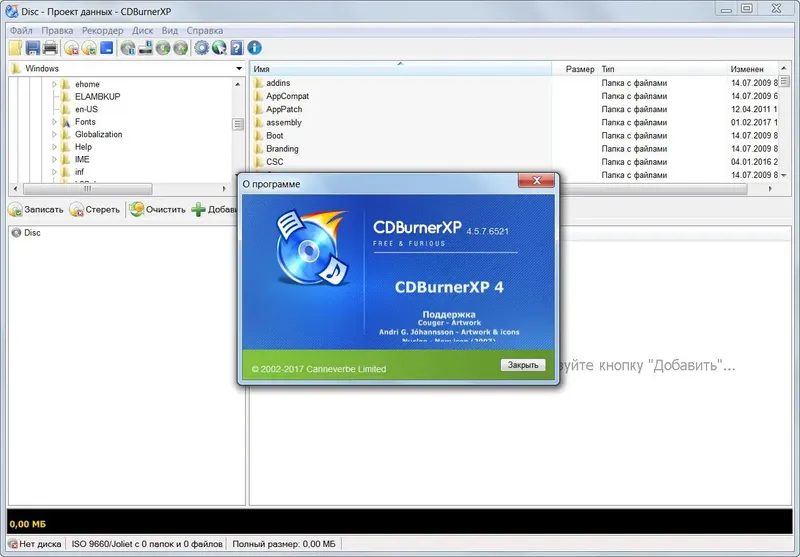This screenshot has height=557, width=800.
Task: Click the Disc node icon in the compilation tree
Action: coord(16,233)
